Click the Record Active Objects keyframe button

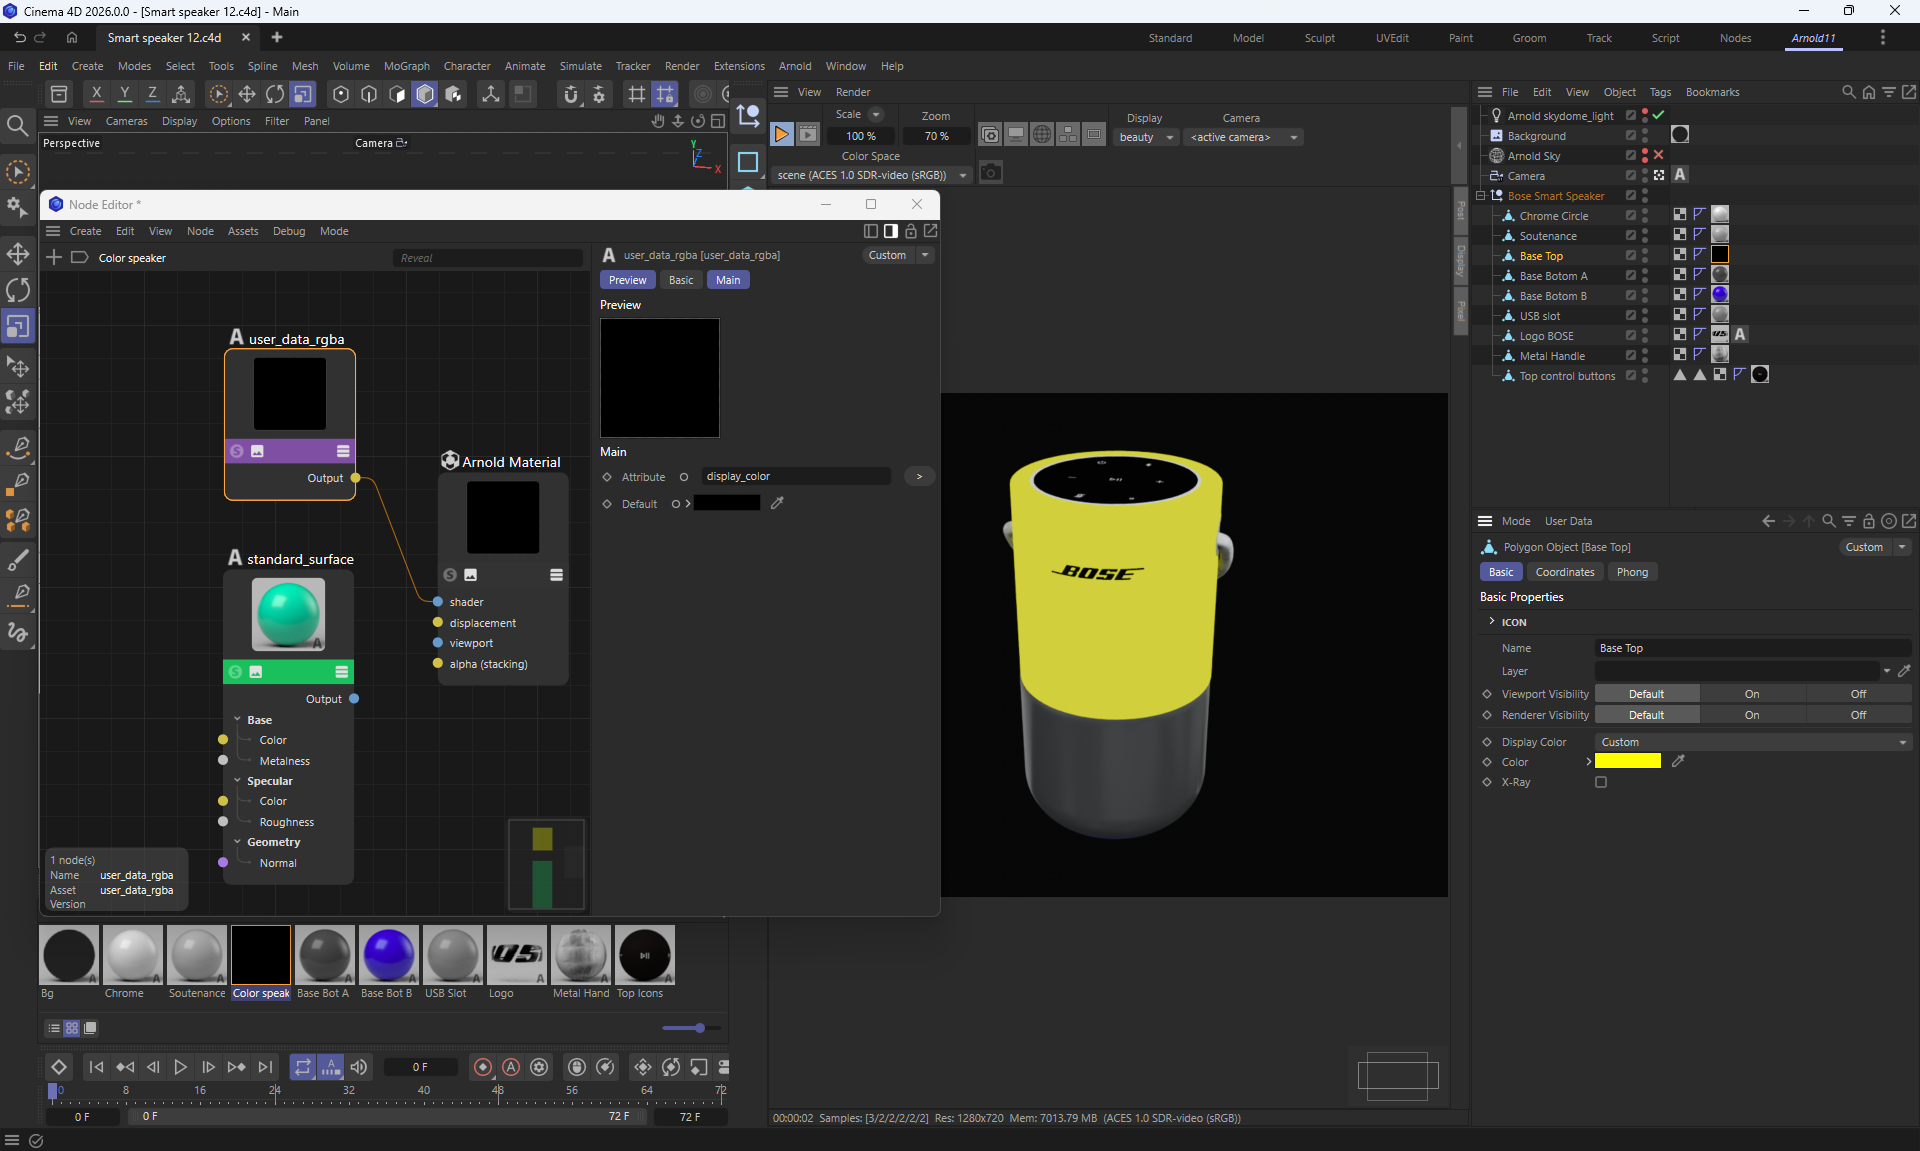pyautogui.click(x=483, y=1067)
